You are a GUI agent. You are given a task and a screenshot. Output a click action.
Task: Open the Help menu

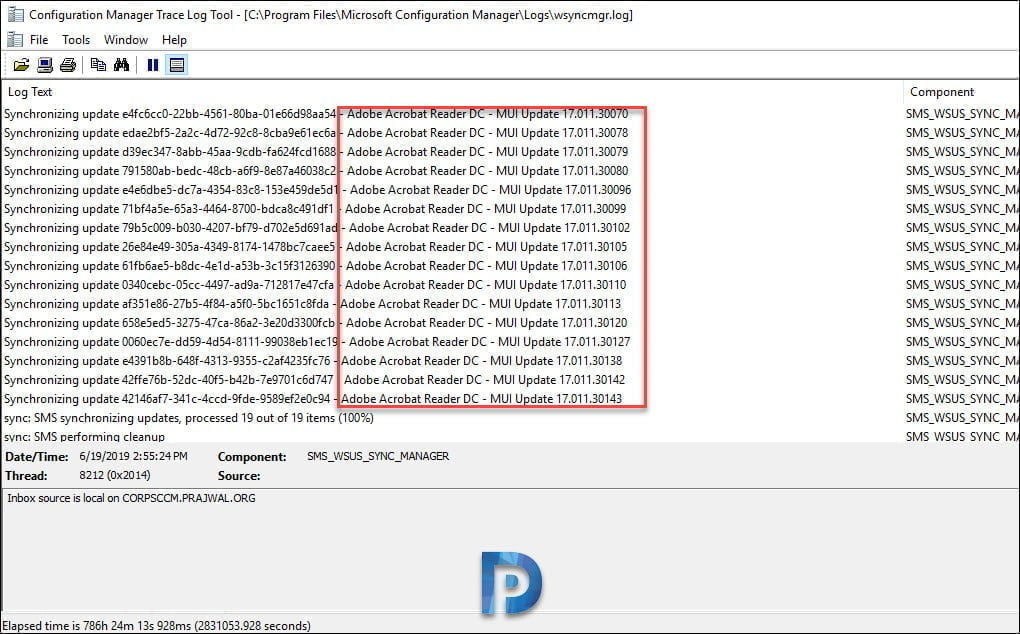[x=174, y=40]
